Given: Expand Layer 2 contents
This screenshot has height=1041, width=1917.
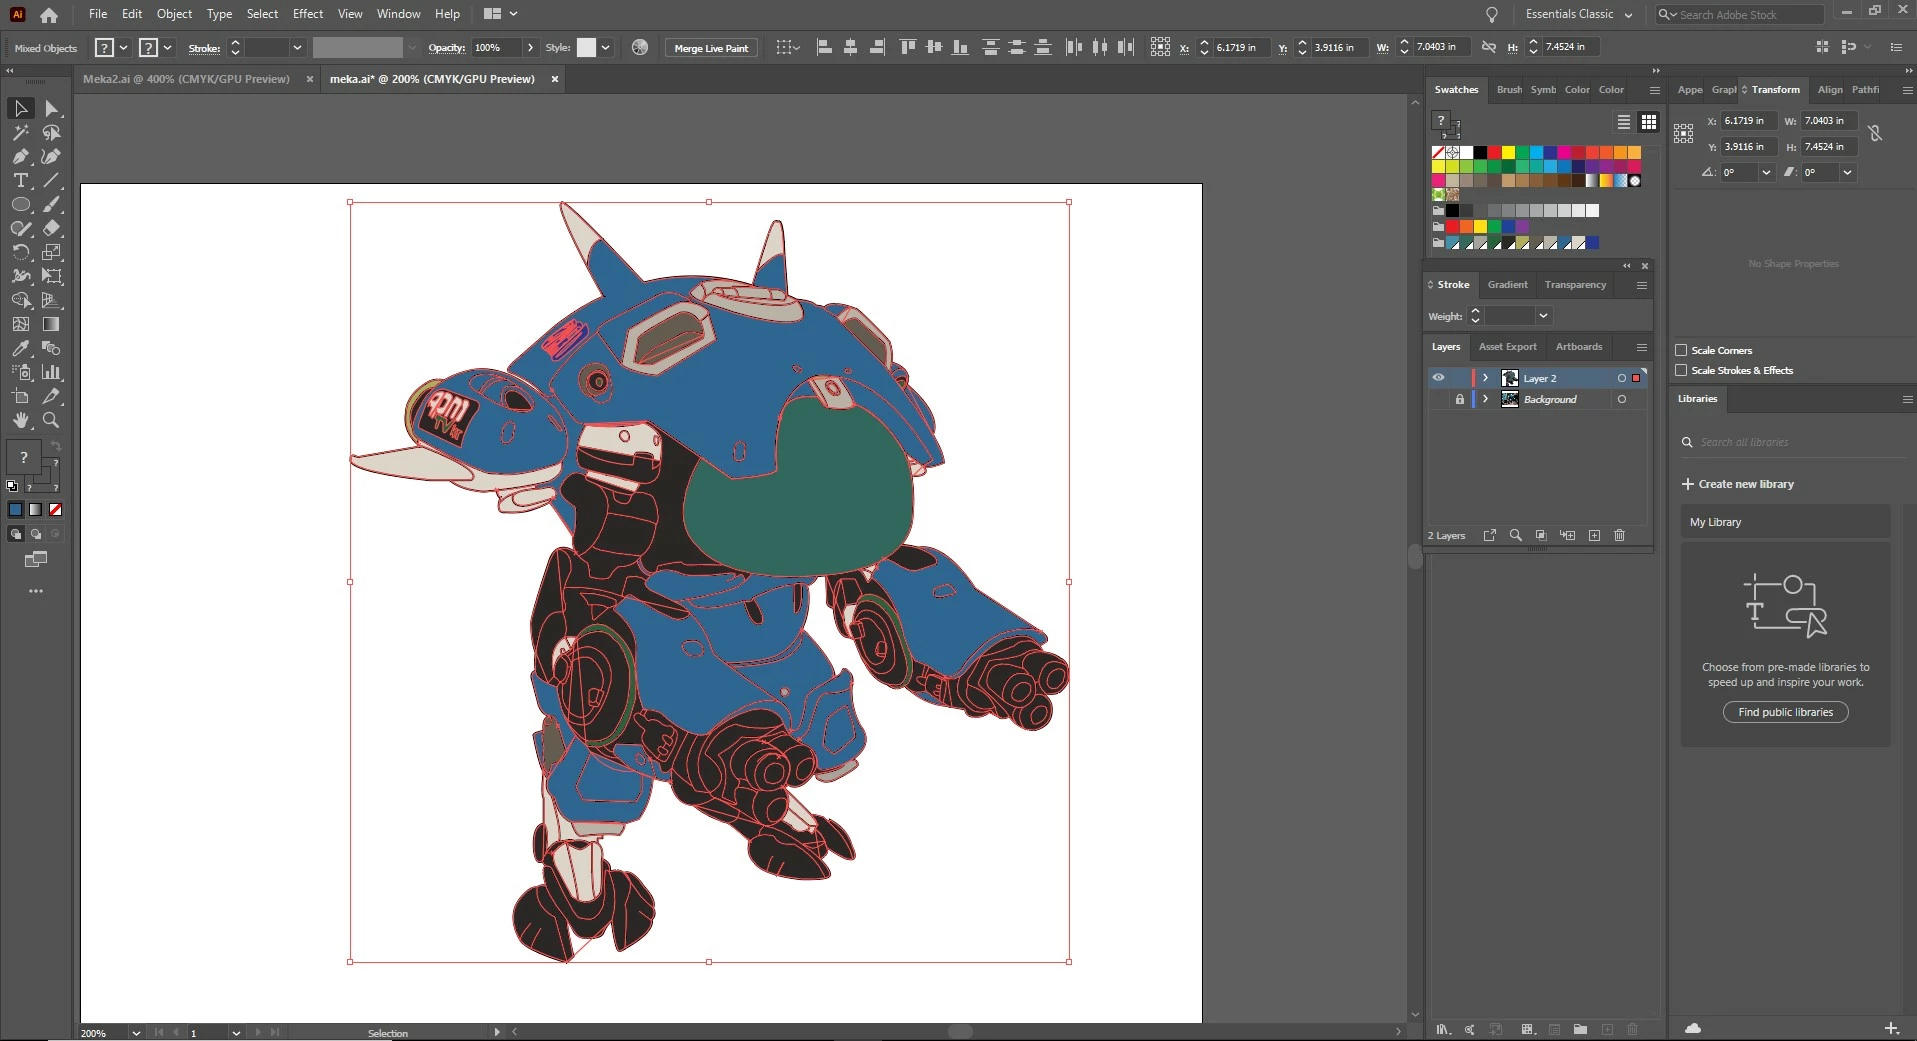Looking at the screenshot, I should [x=1486, y=378].
